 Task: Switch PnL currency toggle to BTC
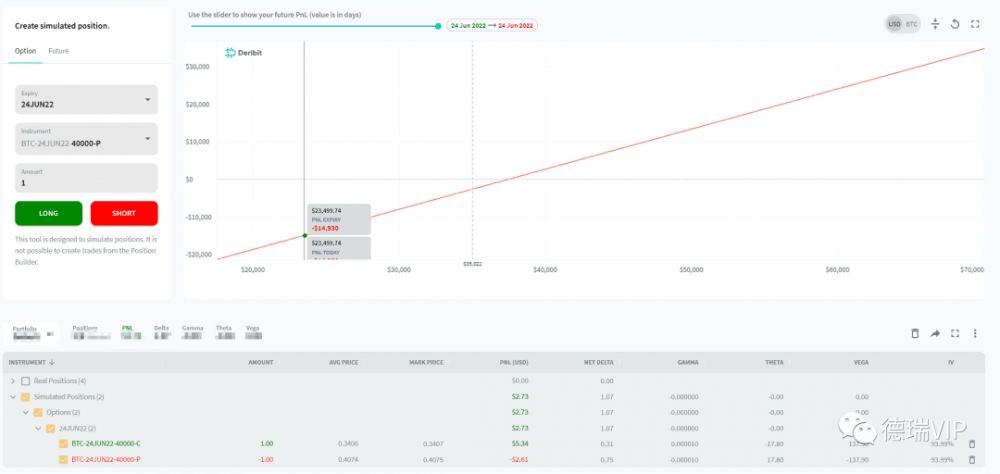tap(911, 24)
